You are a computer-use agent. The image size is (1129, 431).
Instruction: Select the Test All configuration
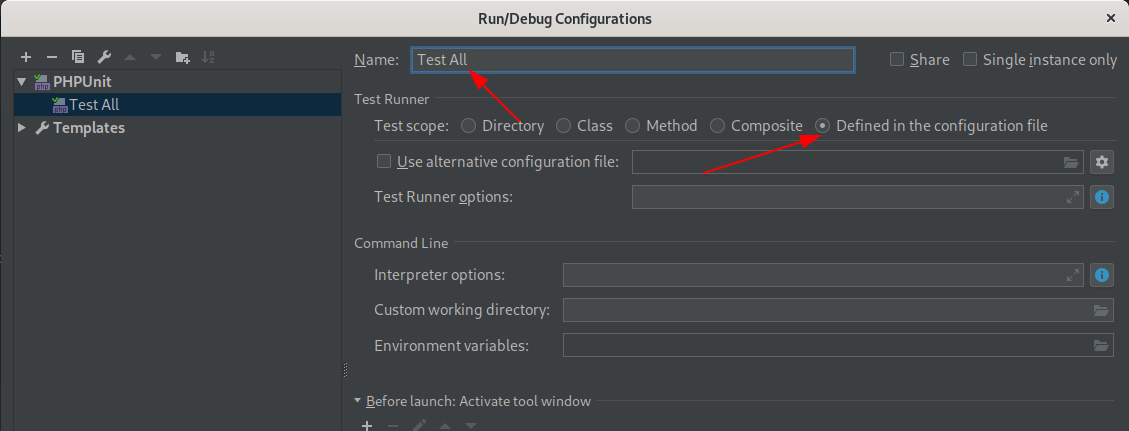(177, 104)
